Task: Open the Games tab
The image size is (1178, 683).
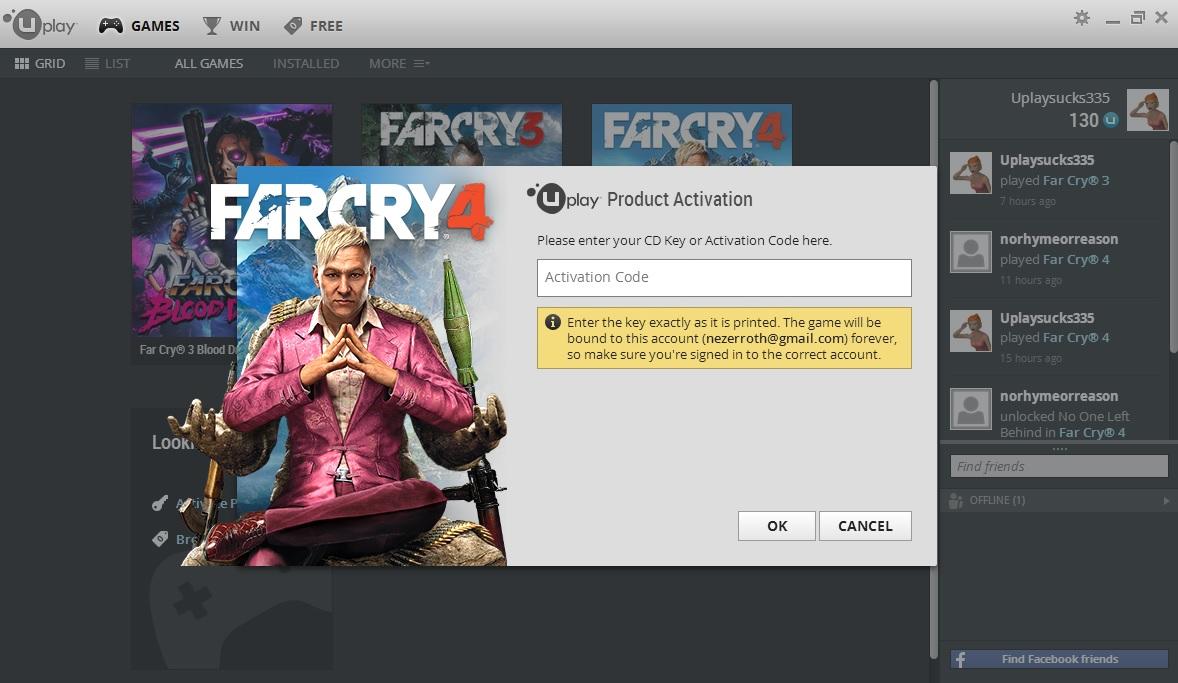Action: [139, 26]
